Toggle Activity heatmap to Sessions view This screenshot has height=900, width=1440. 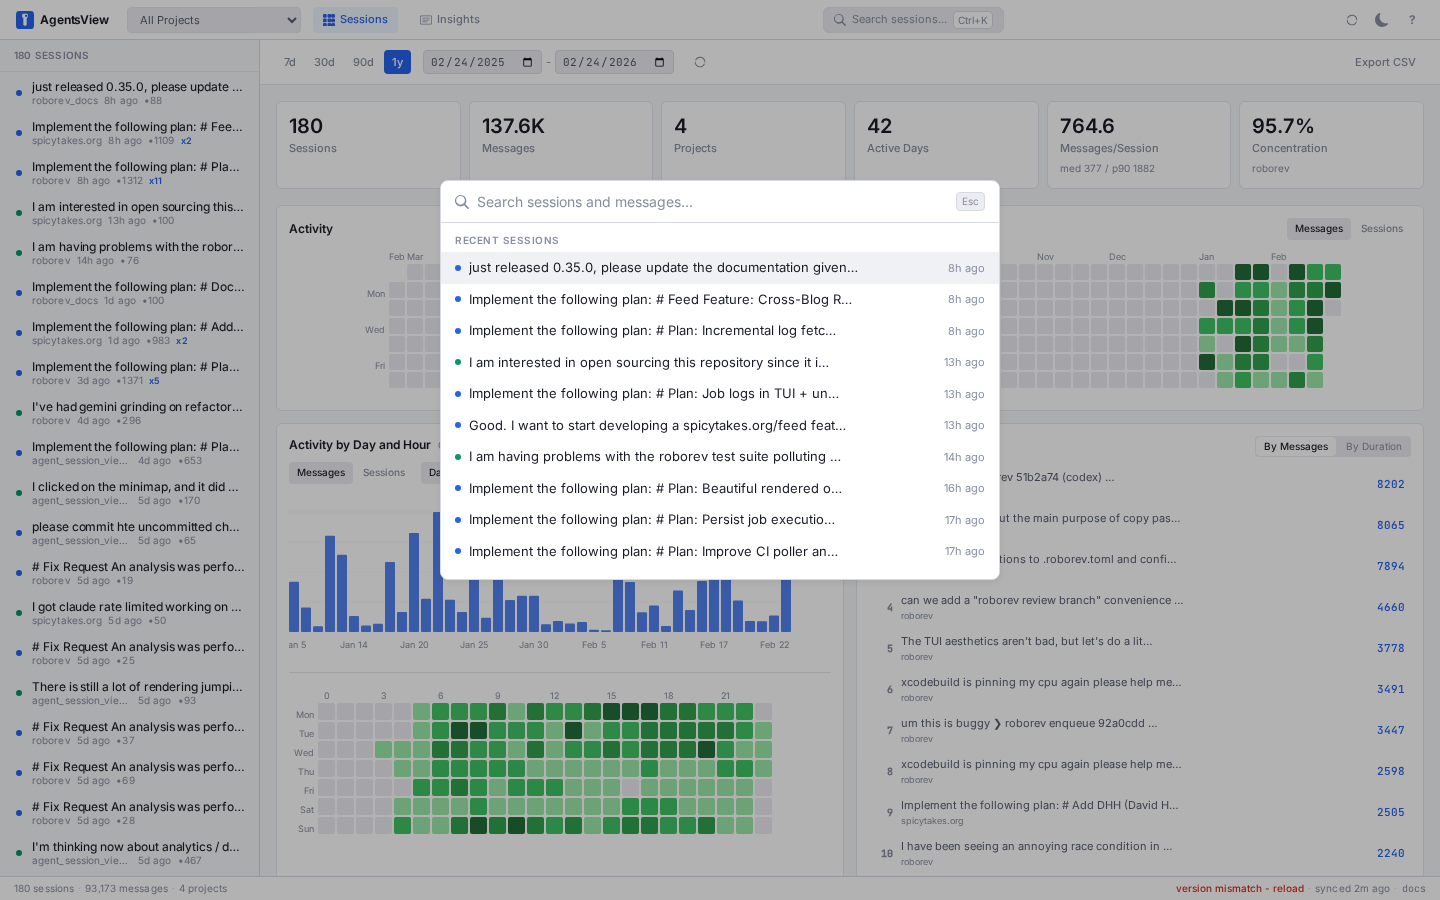pyautogui.click(x=1381, y=229)
